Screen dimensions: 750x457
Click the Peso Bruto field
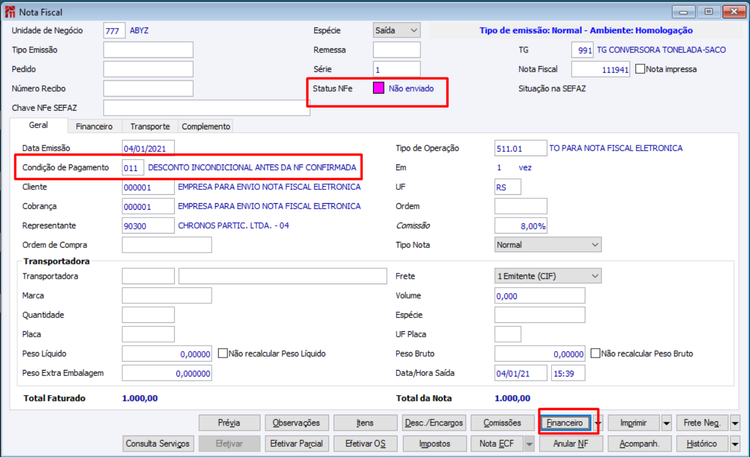point(540,354)
